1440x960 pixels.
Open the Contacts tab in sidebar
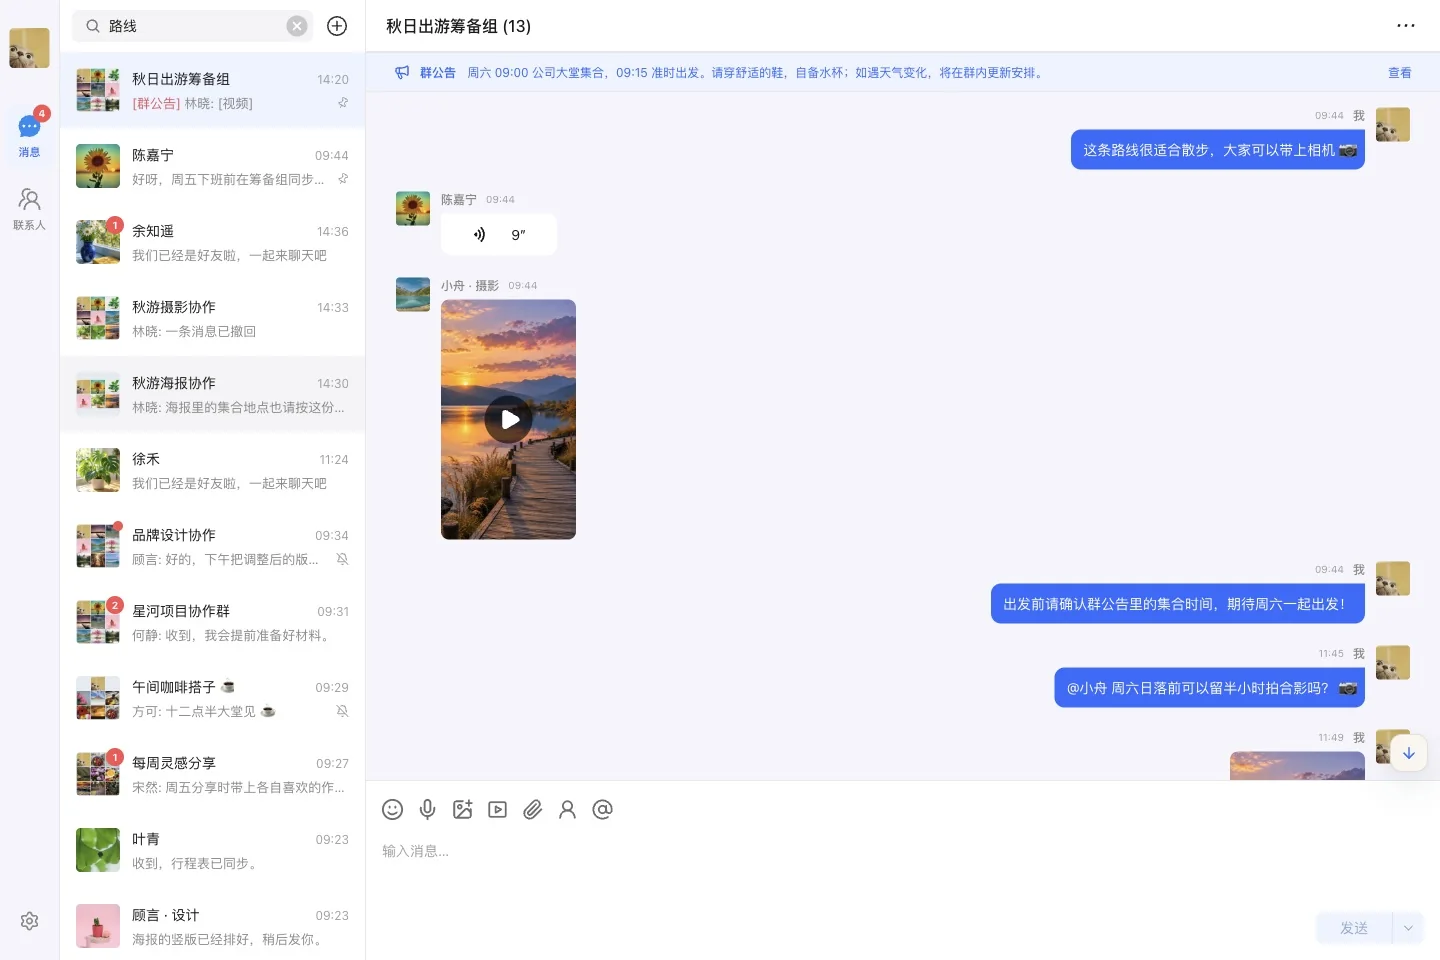29,209
